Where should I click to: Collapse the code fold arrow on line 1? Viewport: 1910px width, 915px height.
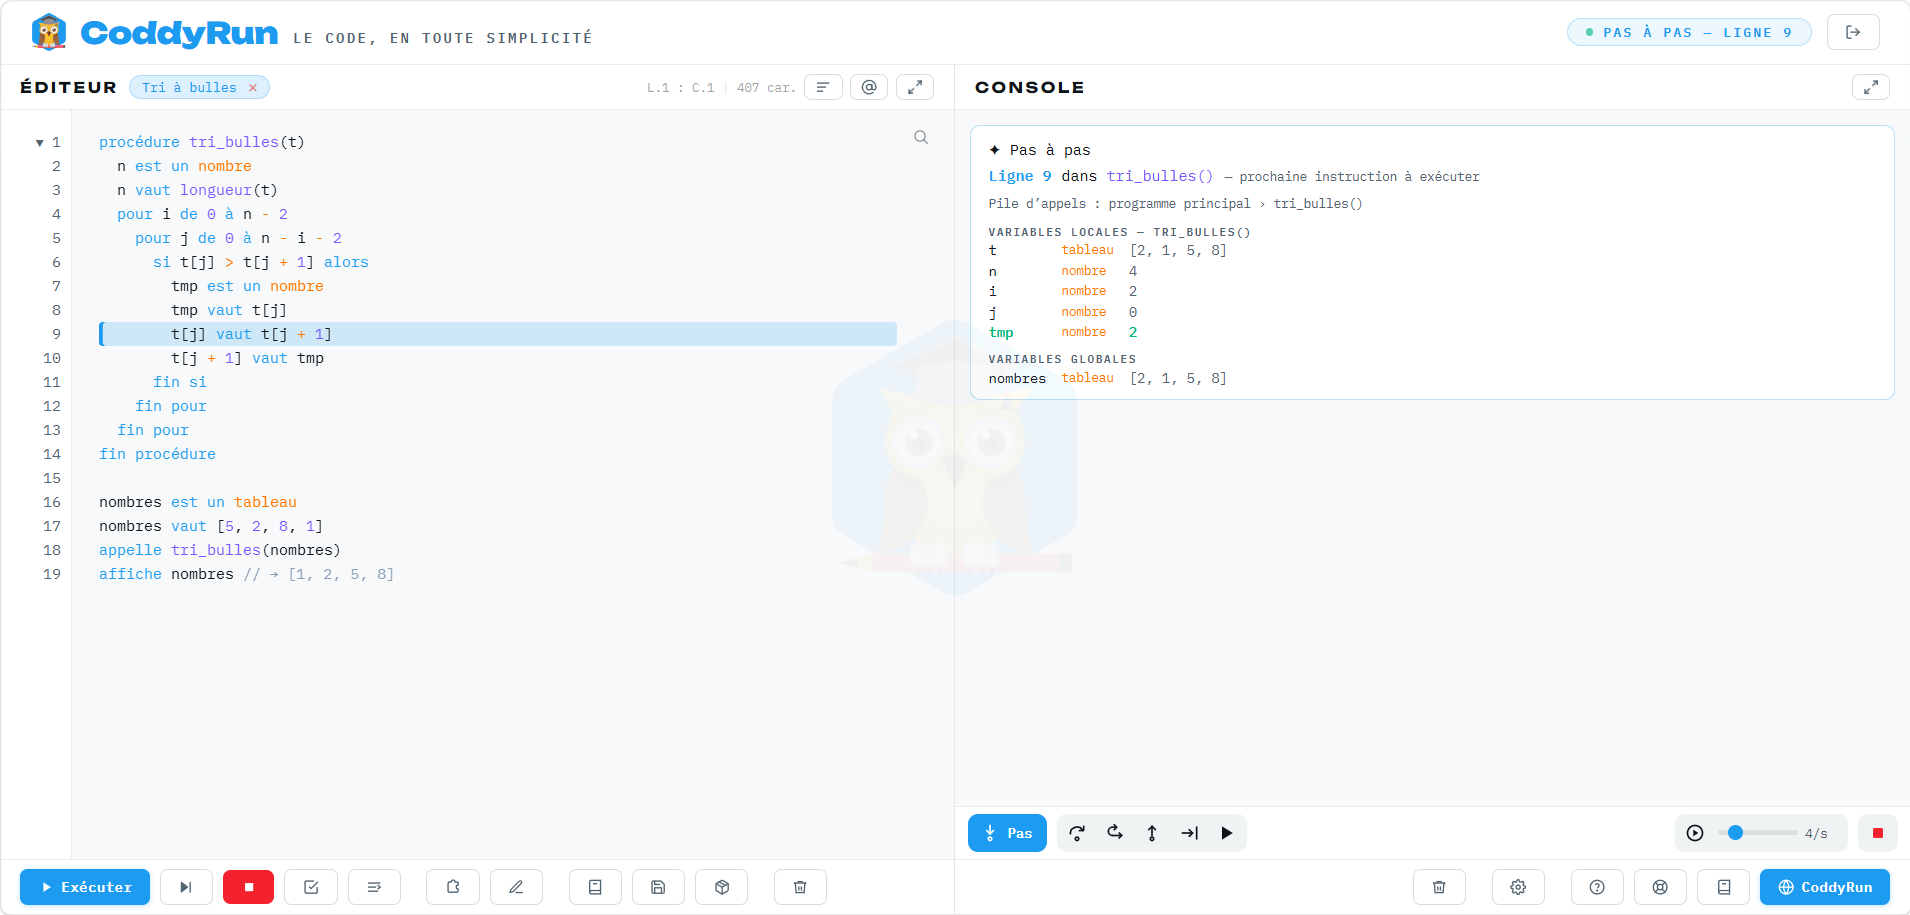pyautogui.click(x=40, y=143)
